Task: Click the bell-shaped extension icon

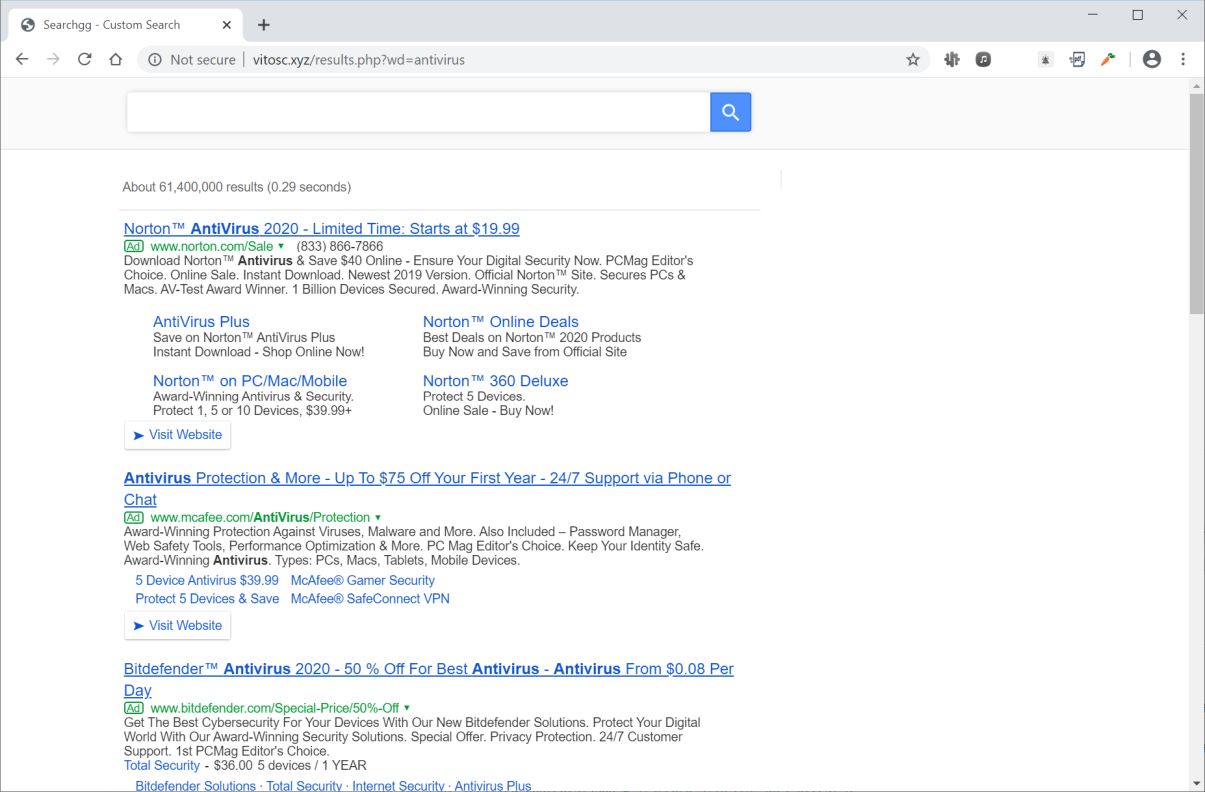Action: pyautogui.click(x=1046, y=60)
